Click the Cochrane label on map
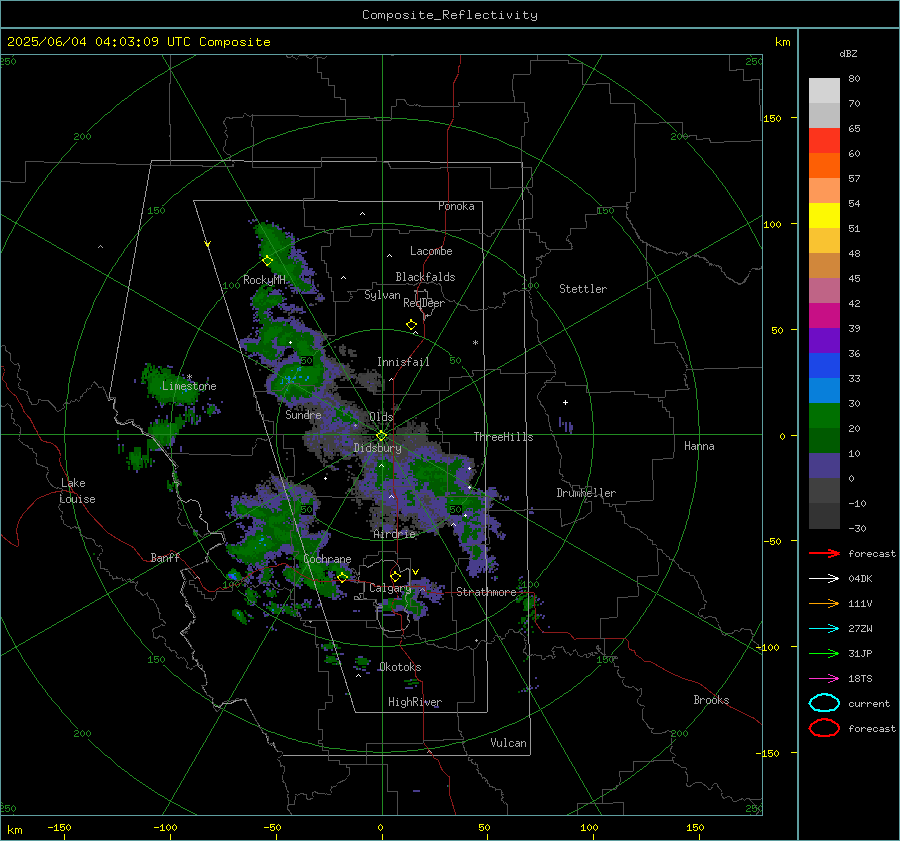 coord(327,559)
